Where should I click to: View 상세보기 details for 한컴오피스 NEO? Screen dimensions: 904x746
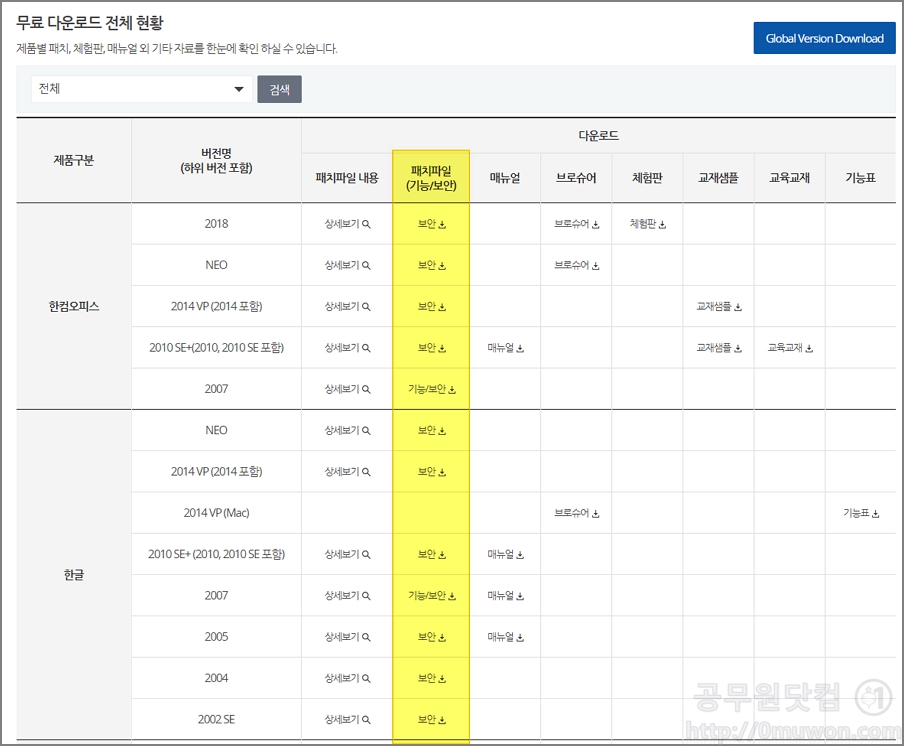(347, 265)
